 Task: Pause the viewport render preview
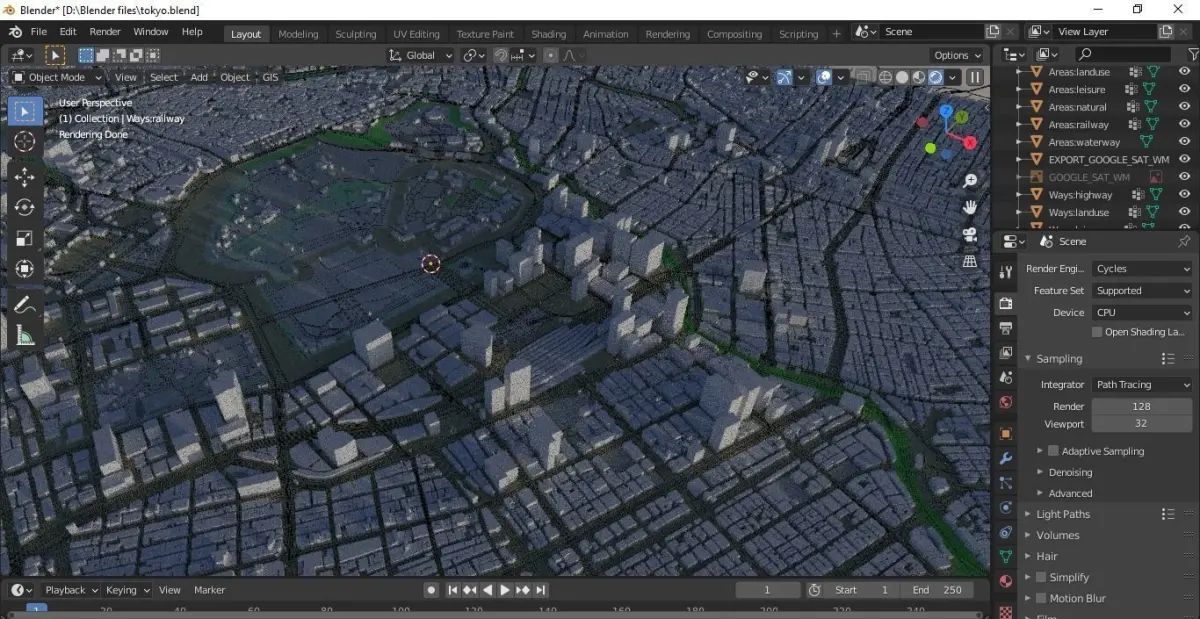tap(975, 77)
